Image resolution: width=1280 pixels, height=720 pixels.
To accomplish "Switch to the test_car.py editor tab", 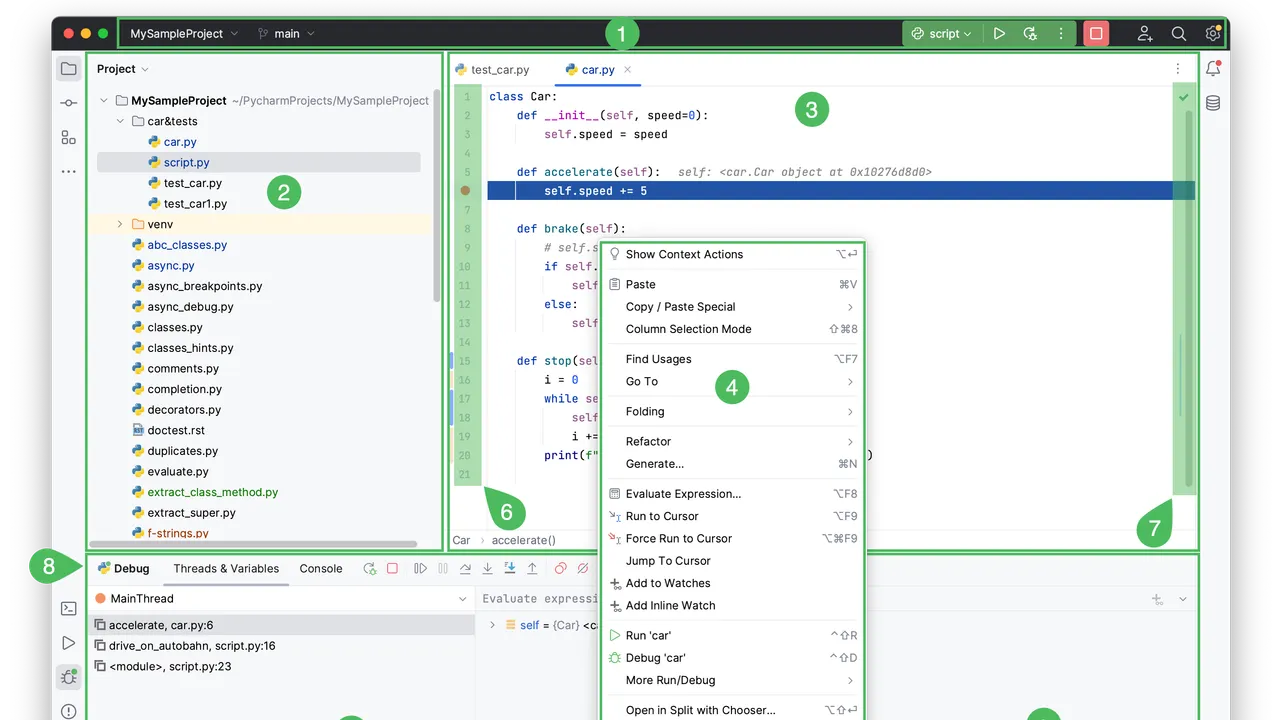I will (x=492, y=70).
